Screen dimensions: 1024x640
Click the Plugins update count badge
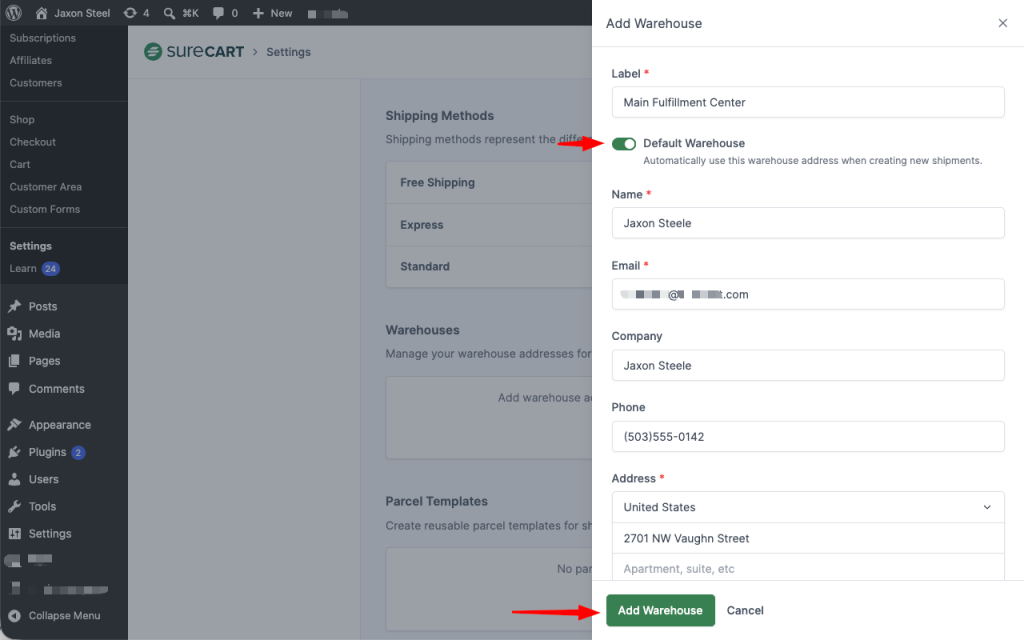[x=78, y=453]
